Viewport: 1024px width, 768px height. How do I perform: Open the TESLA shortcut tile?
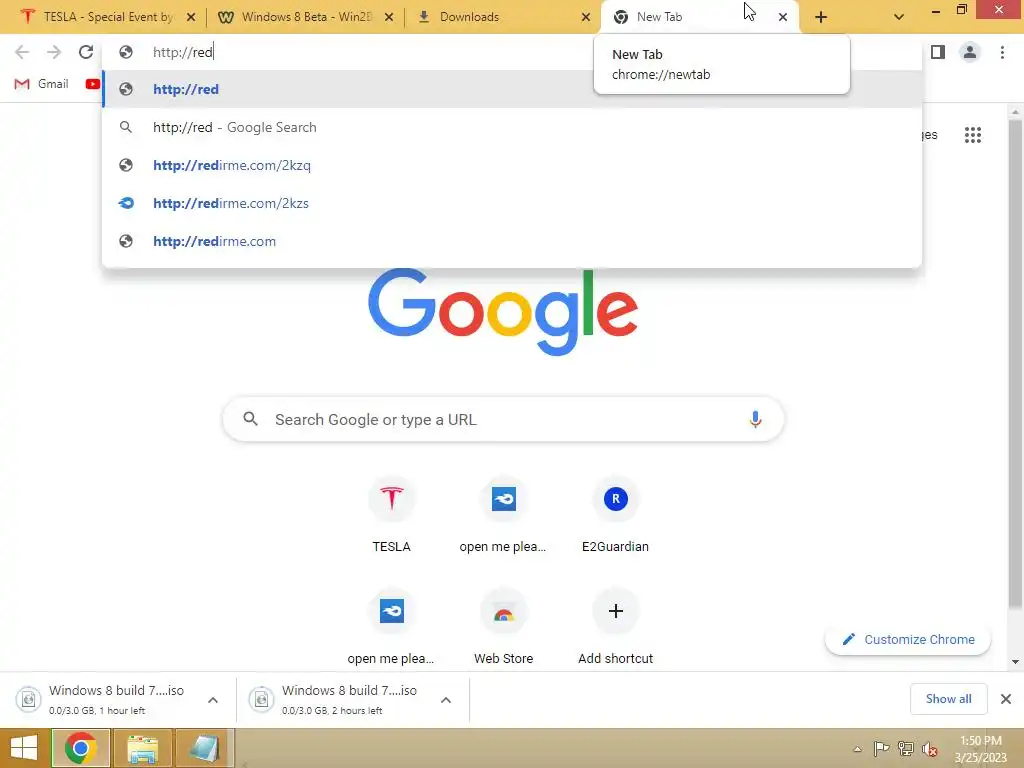coord(391,516)
